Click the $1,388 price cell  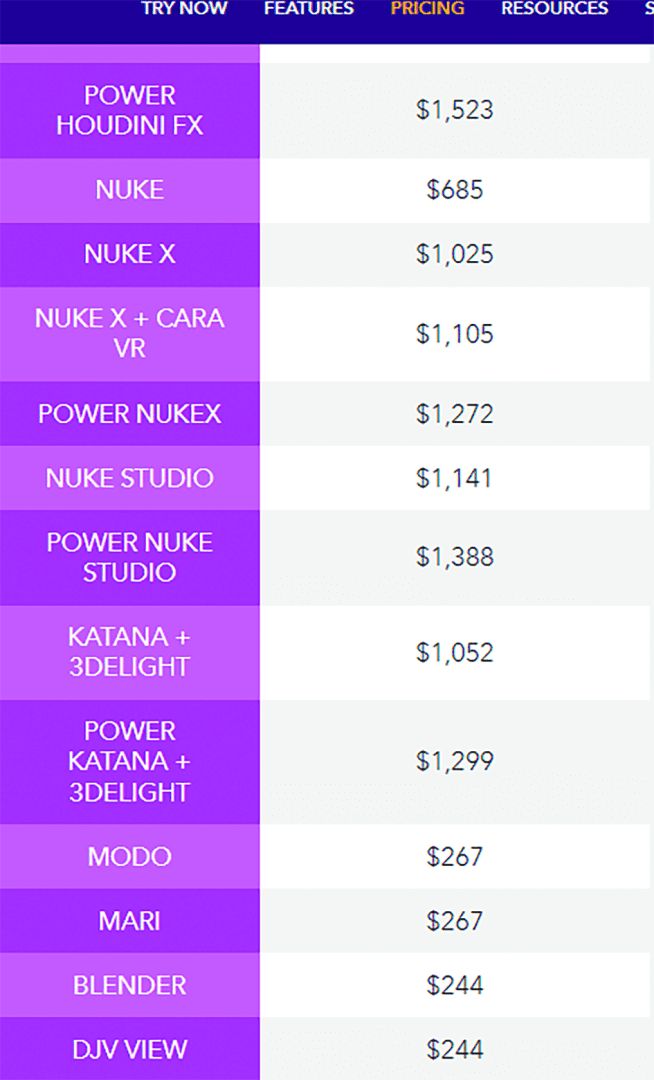(455, 557)
